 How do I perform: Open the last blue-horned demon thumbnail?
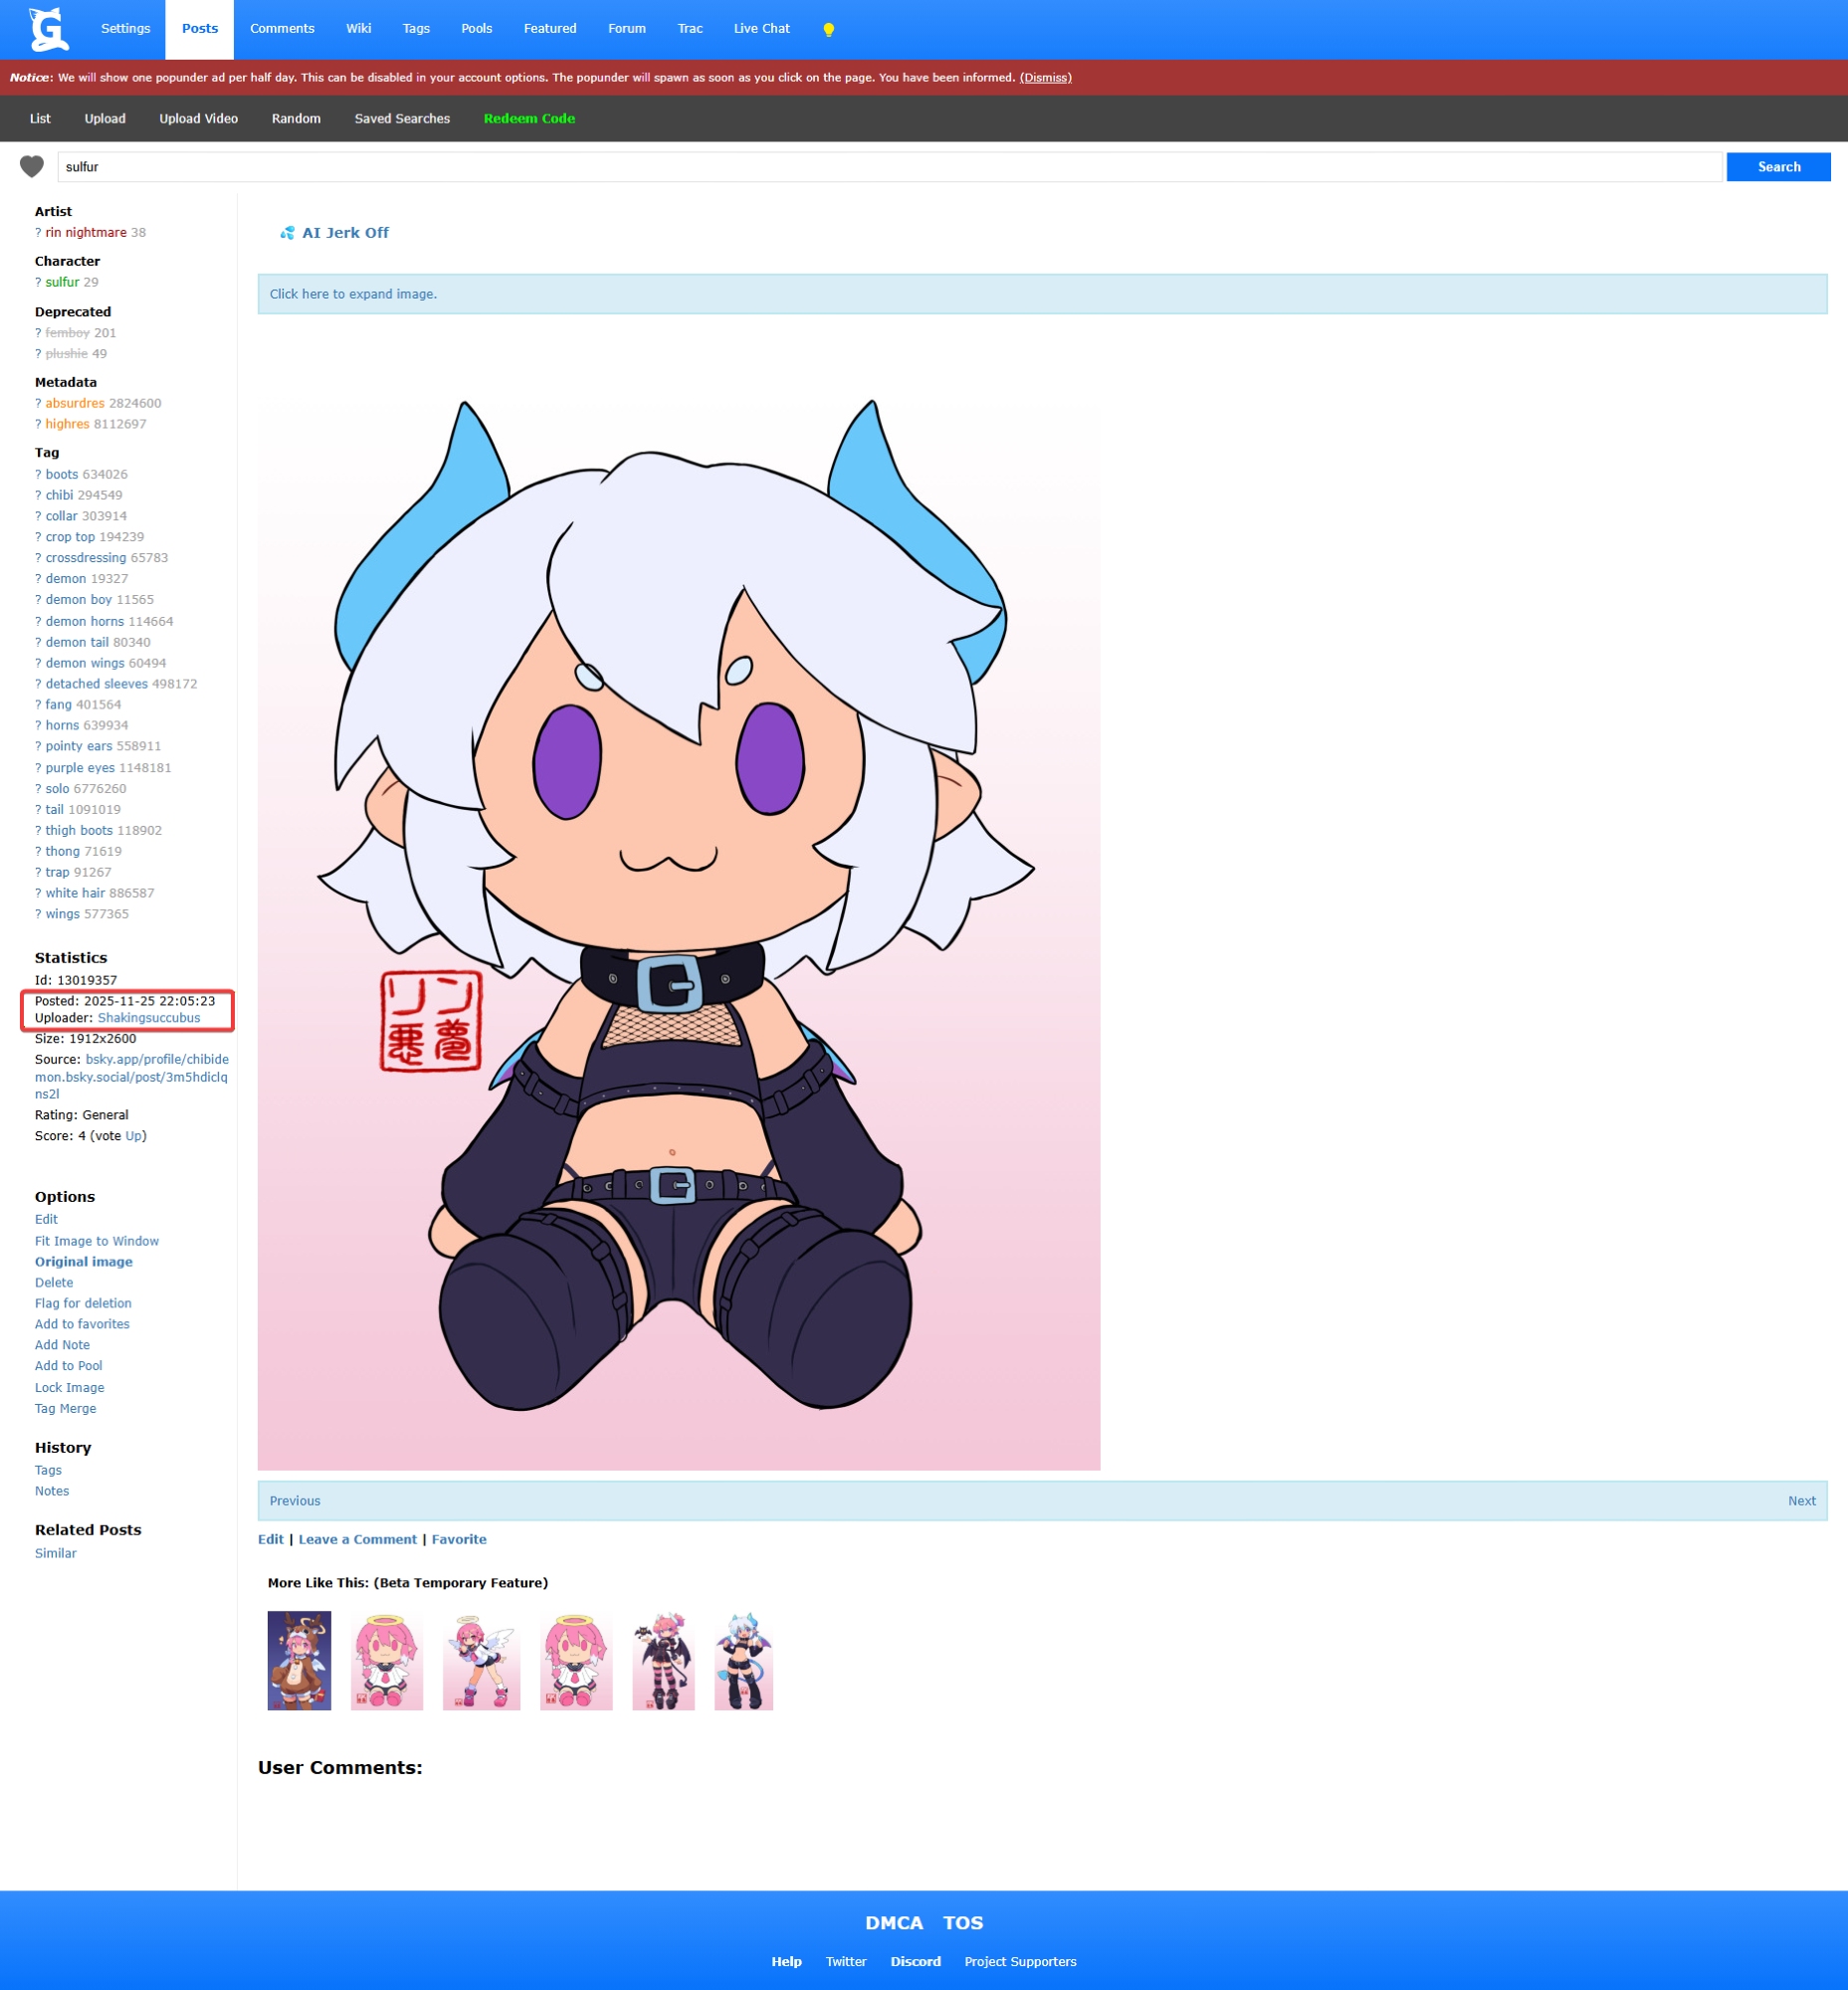(x=743, y=1660)
